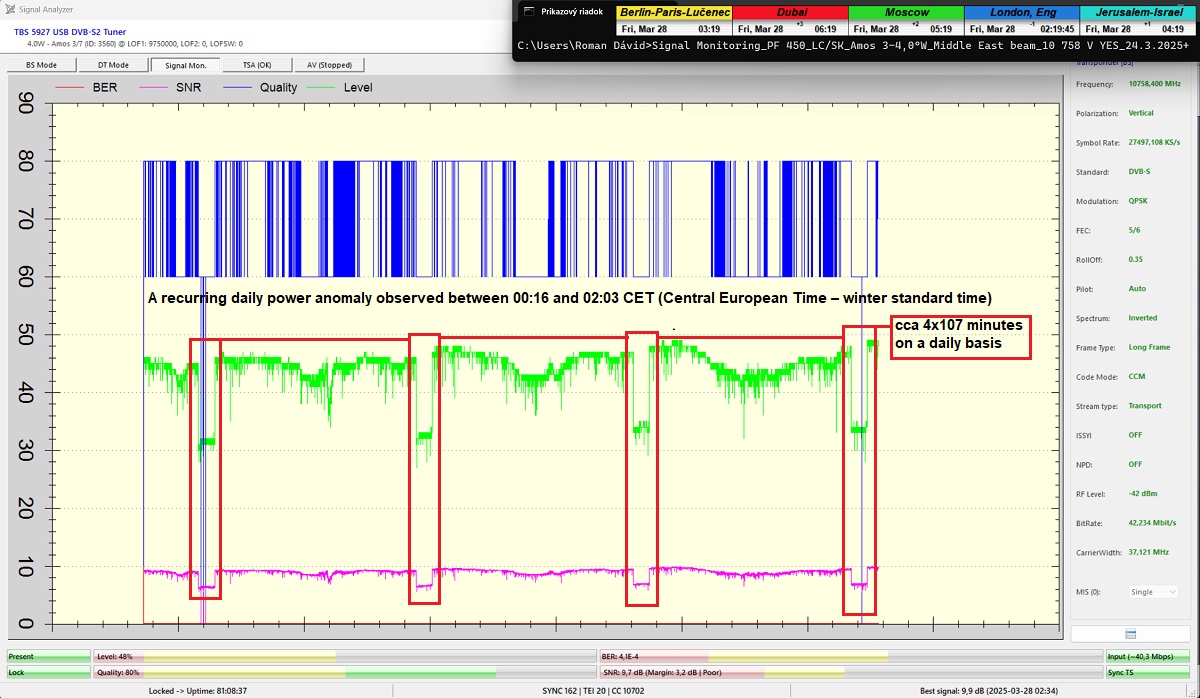This screenshot has width=1200, height=698.
Task: Click the magenta SNR legend line
Action: [x=154, y=87]
